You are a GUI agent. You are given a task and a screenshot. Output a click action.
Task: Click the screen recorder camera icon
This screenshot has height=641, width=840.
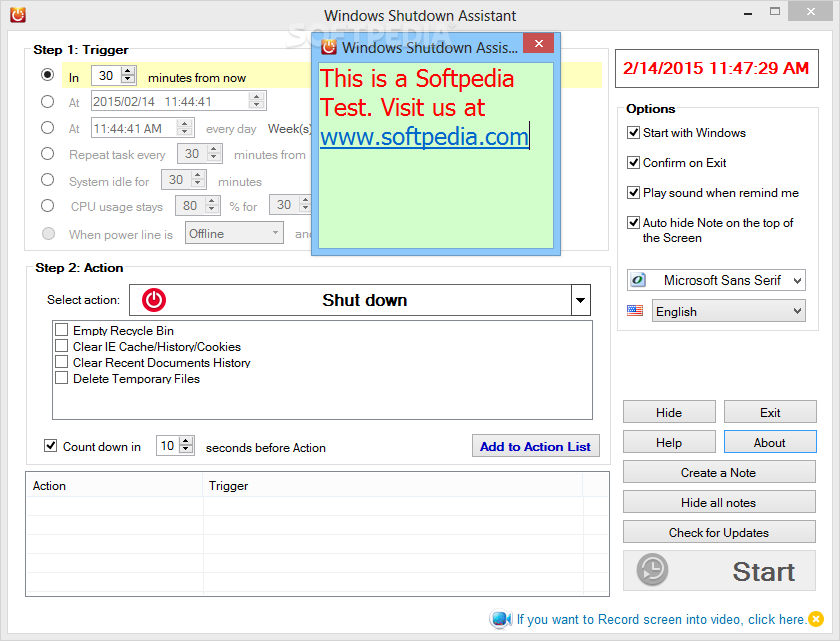(x=500, y=619)
